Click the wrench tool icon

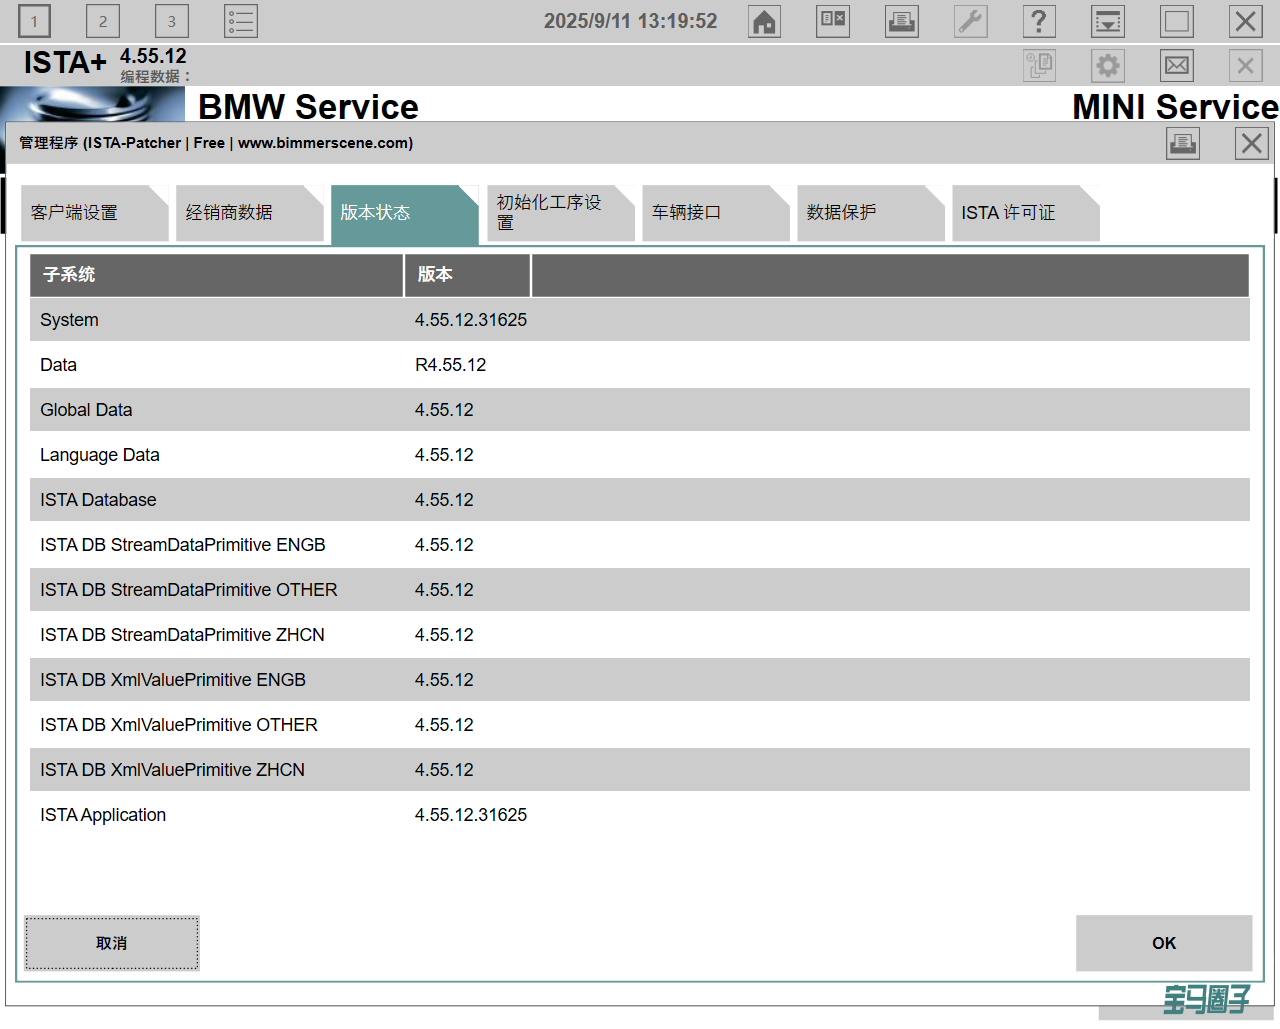tap(970, 22)
